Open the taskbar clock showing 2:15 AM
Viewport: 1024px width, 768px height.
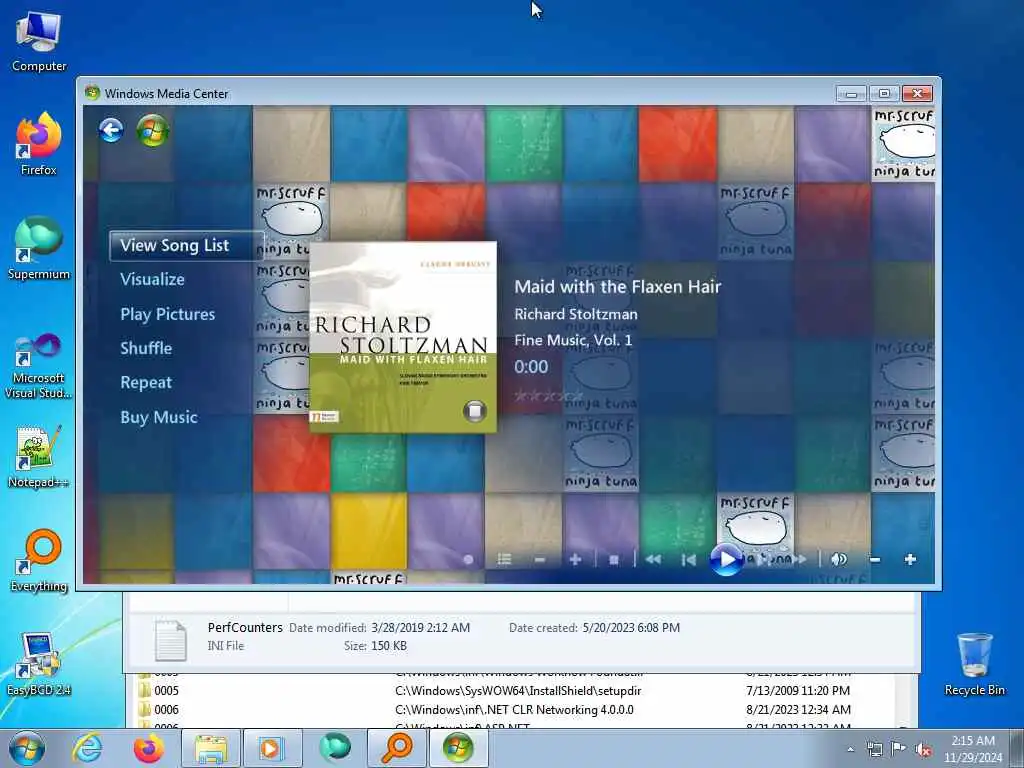pyautogui.click(x=973, y=749)
